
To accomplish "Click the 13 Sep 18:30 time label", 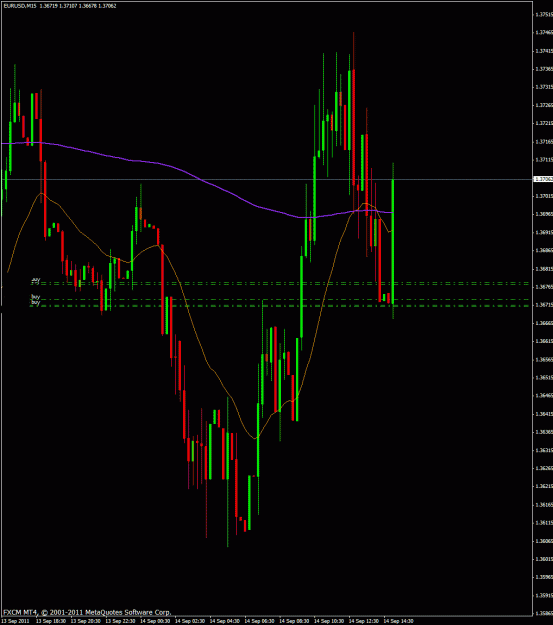I will pyautogui.click(x=51, y=621).
